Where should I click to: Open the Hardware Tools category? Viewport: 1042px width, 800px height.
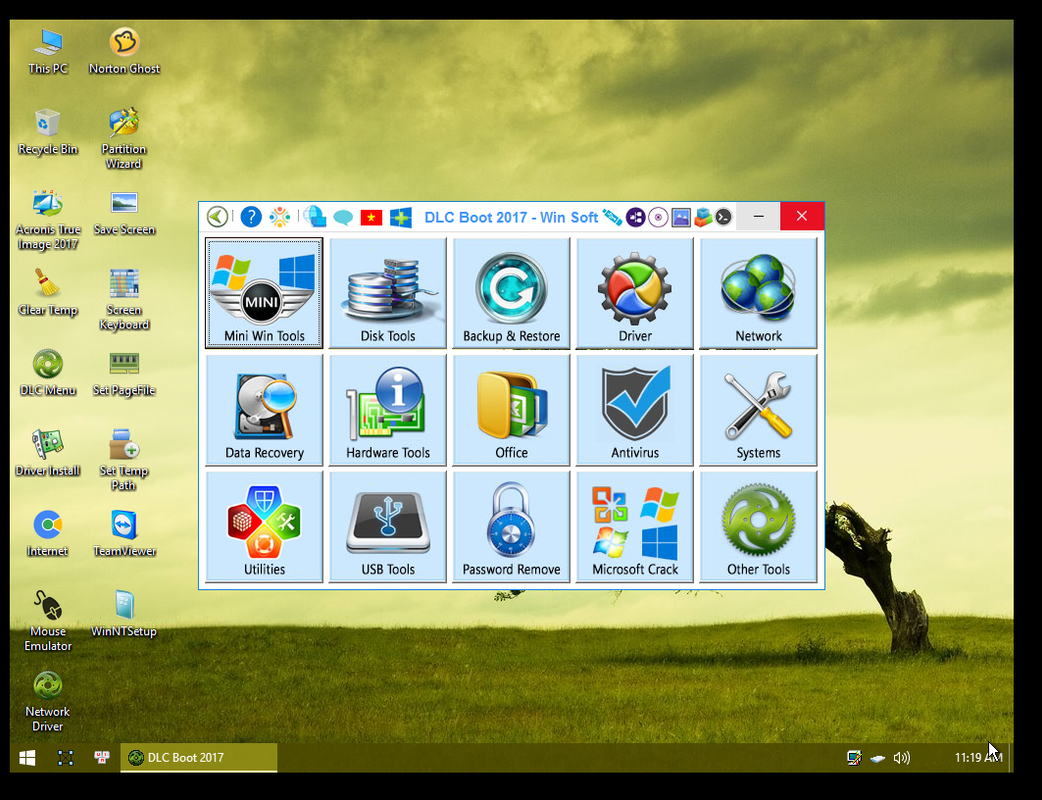pyautogui.click(x=387, y=409)
